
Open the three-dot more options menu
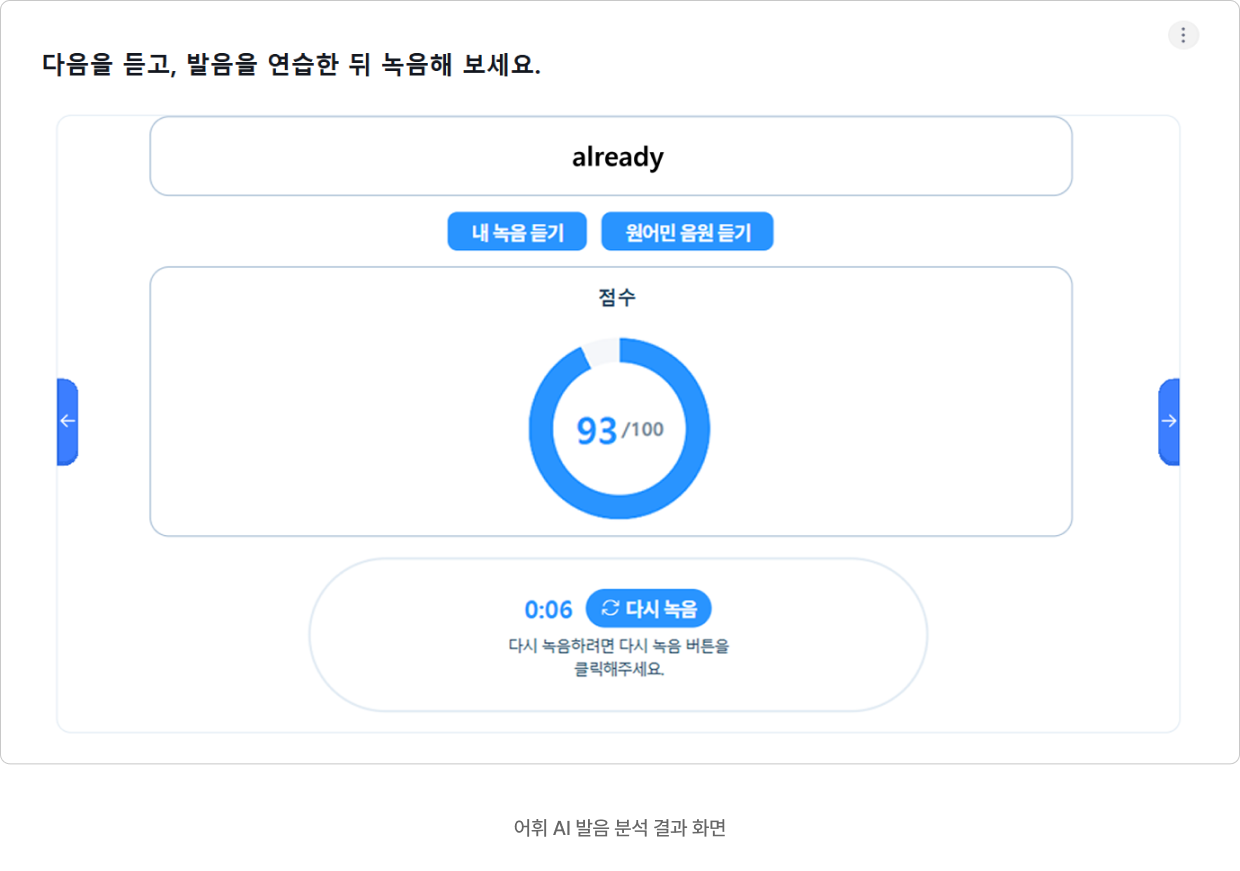1183,35
